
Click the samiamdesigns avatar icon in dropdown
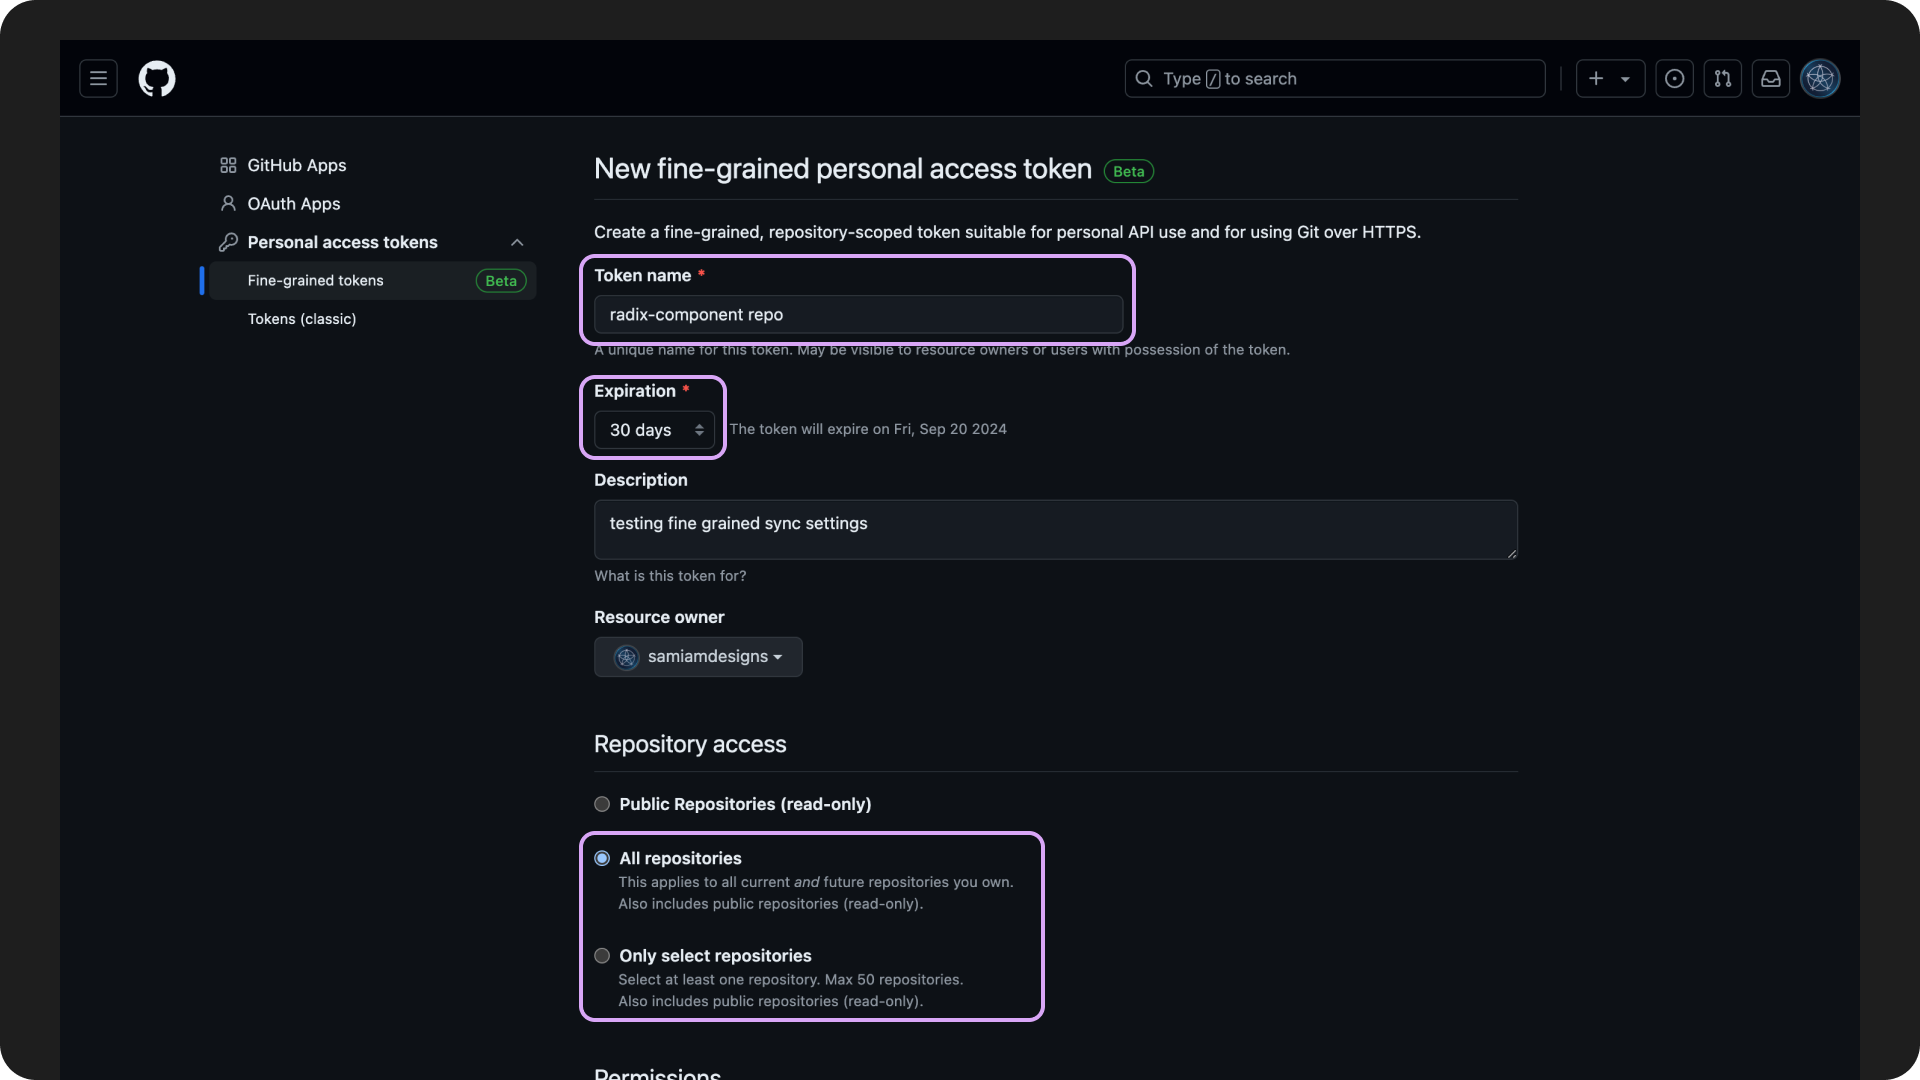626,657
